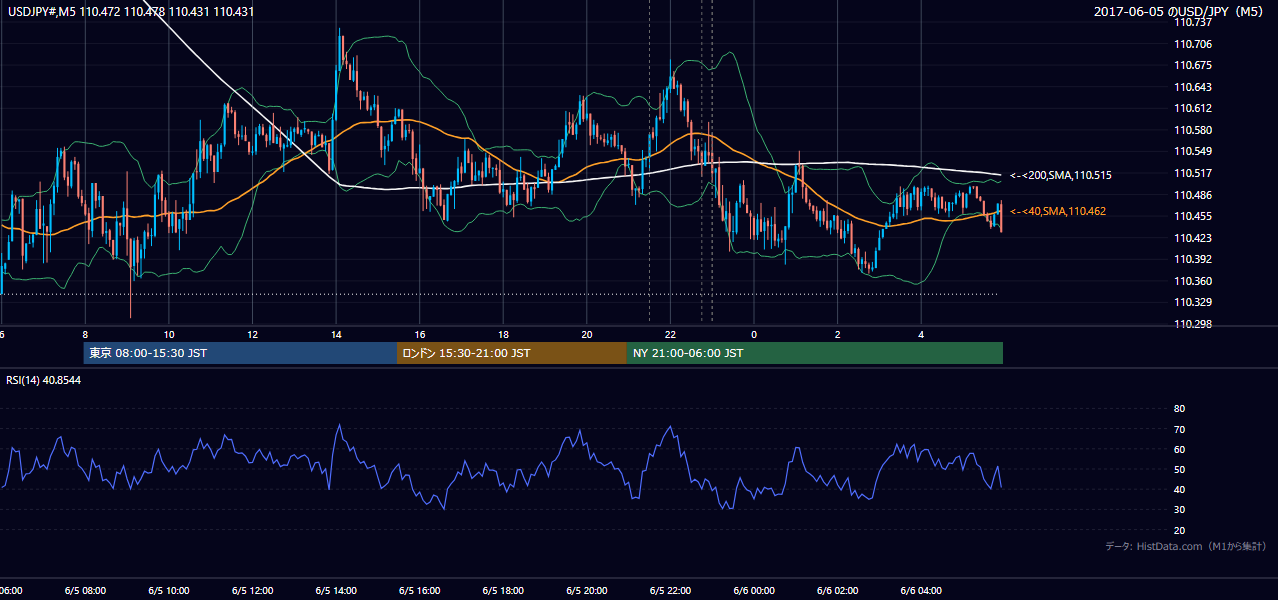Click hour label 18 under the price chart

tap(503, 334)
